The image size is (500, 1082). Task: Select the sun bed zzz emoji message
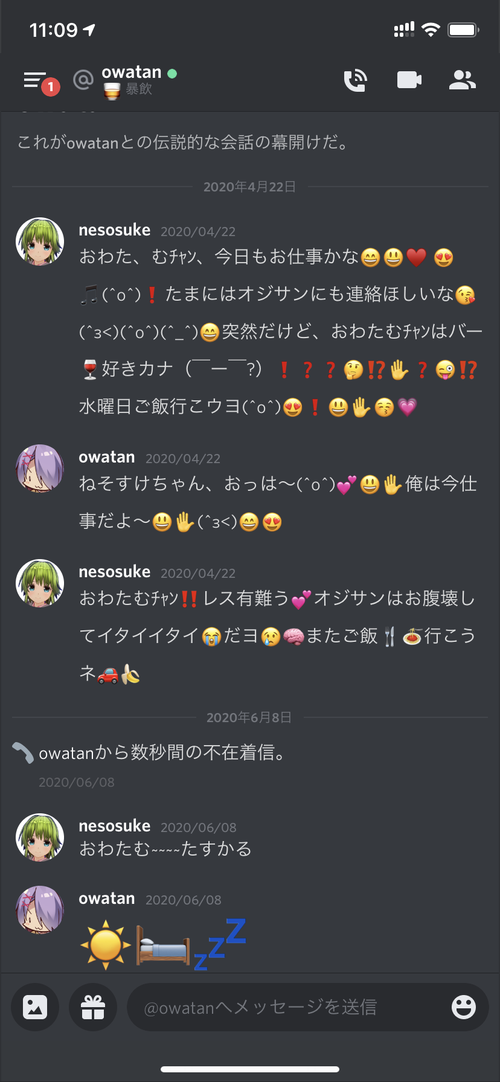163,945
